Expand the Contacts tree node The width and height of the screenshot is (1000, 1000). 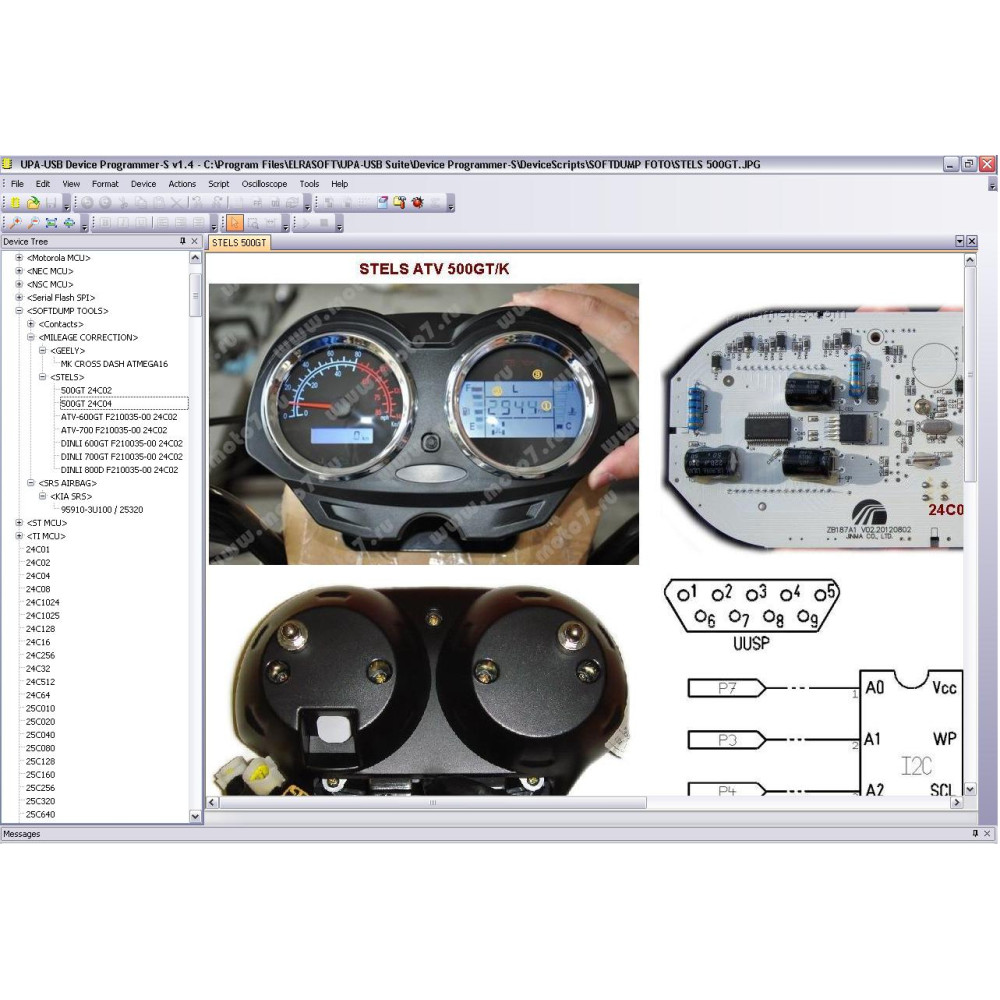[x=31, y=324]
